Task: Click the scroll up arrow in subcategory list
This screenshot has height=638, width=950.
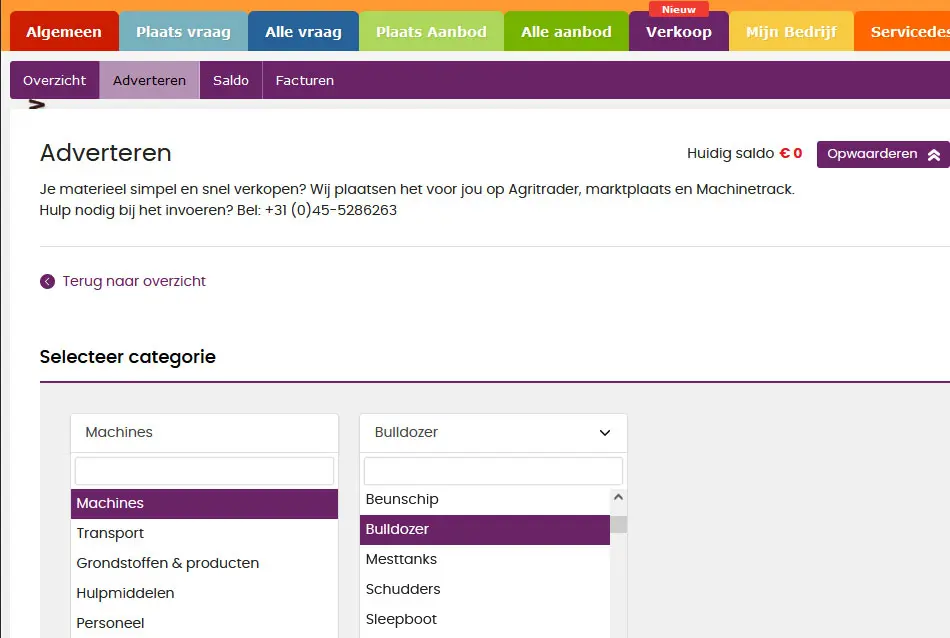Action: [618, 498]
